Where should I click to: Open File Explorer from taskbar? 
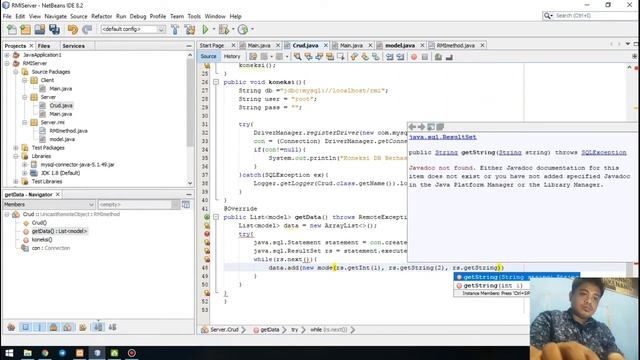pyautogui.click(x=27, y=353)
